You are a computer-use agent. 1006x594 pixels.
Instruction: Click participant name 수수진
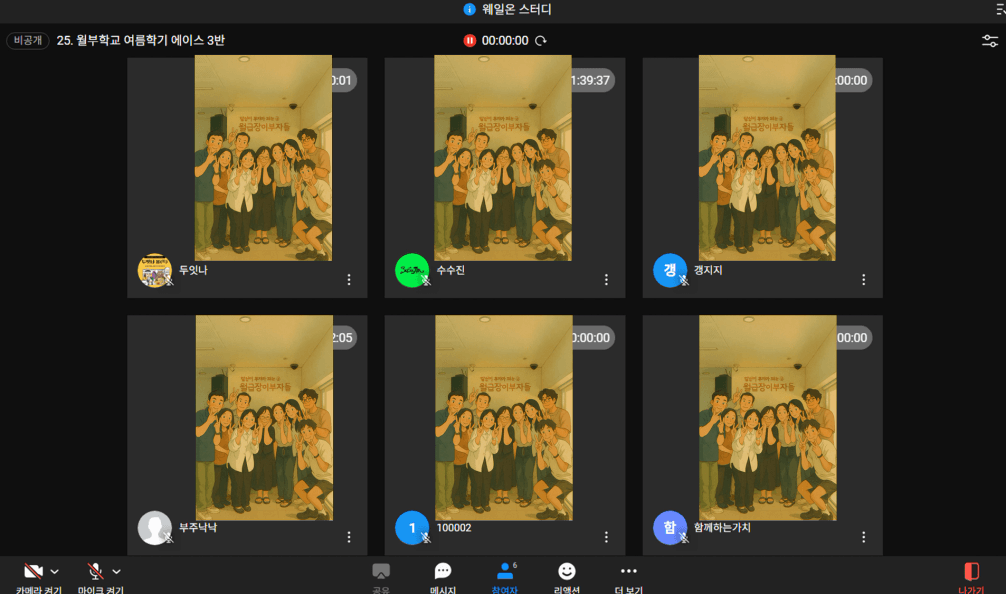click(450, 270)
